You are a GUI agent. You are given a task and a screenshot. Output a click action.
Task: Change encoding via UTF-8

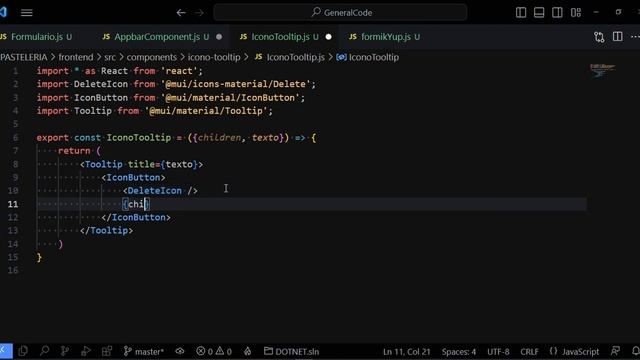498,351
